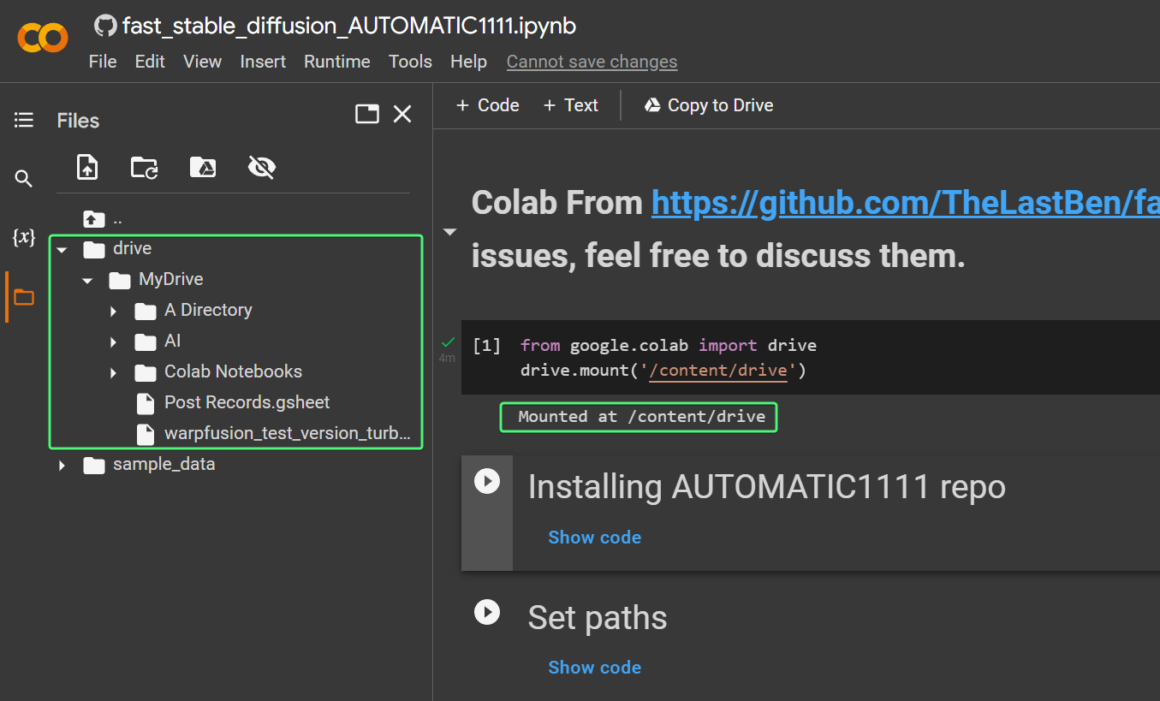Select the sample_data folder name

point(164,464)
